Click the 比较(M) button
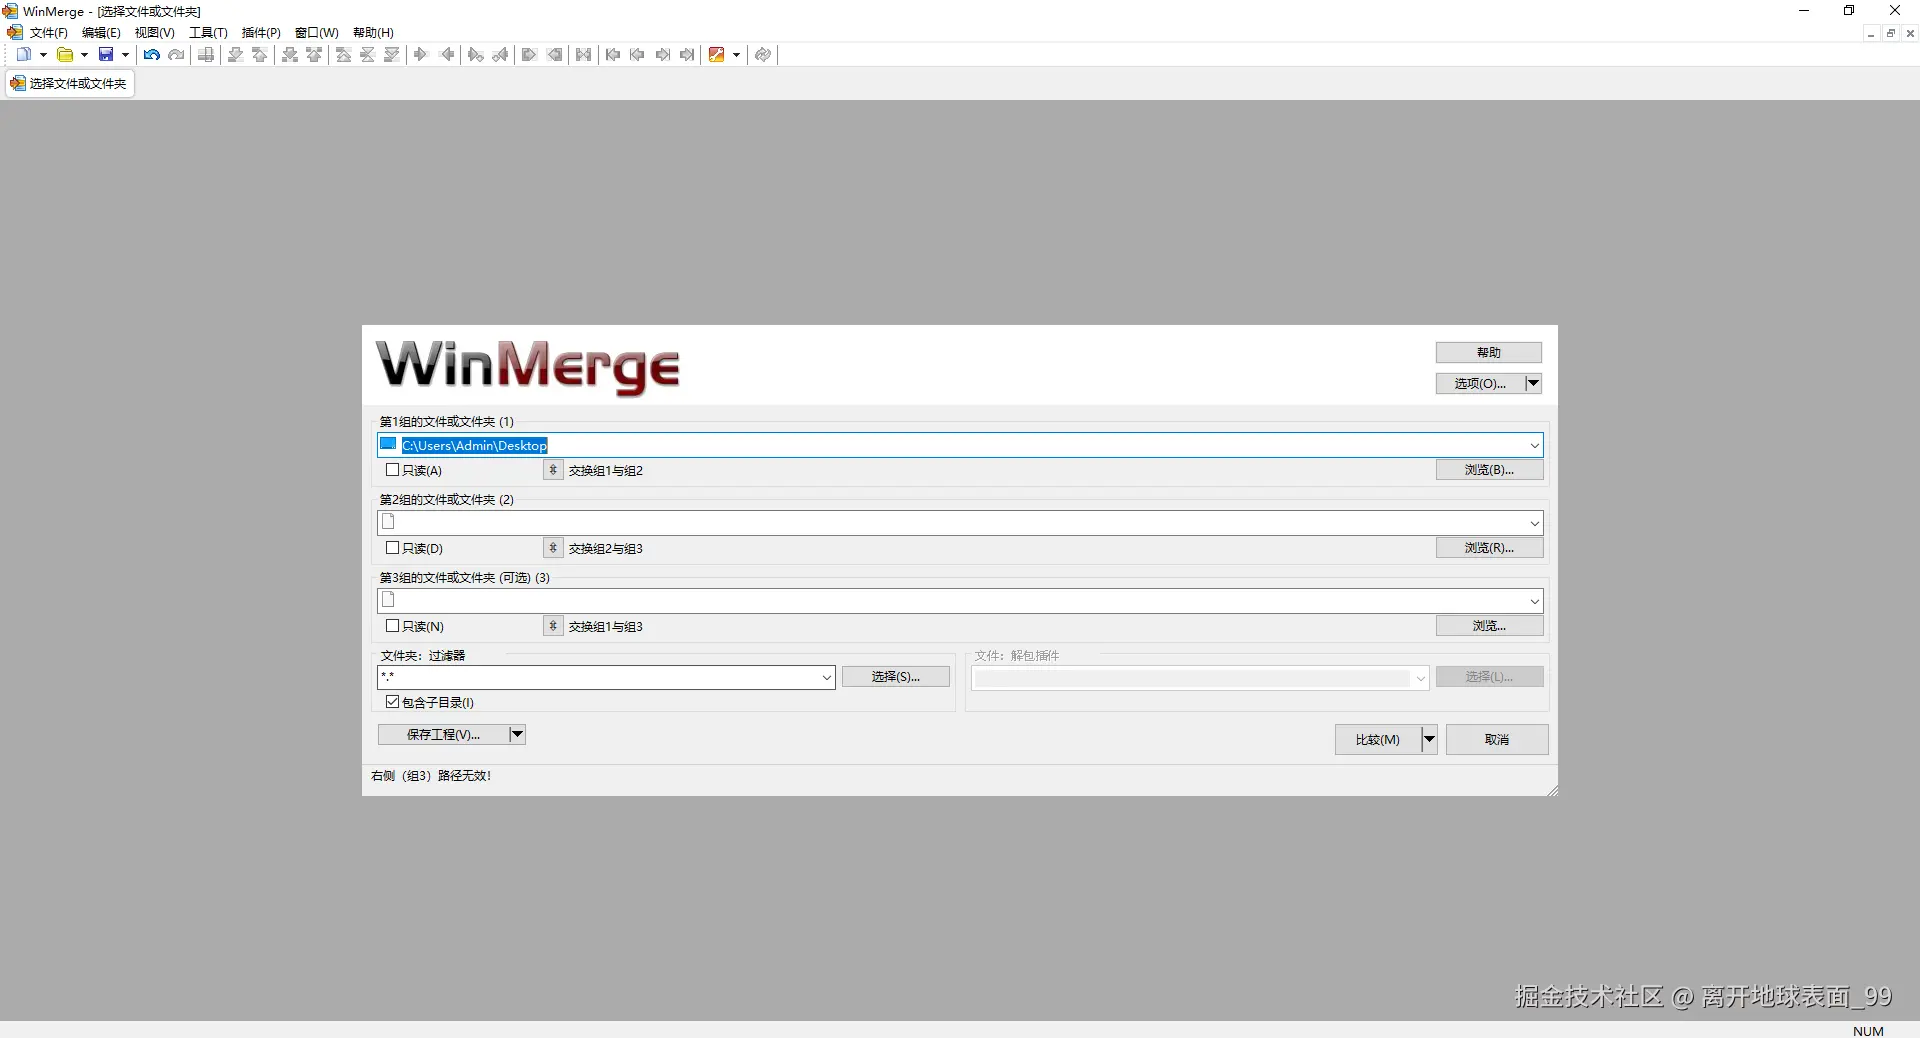 click(1378, 740)
